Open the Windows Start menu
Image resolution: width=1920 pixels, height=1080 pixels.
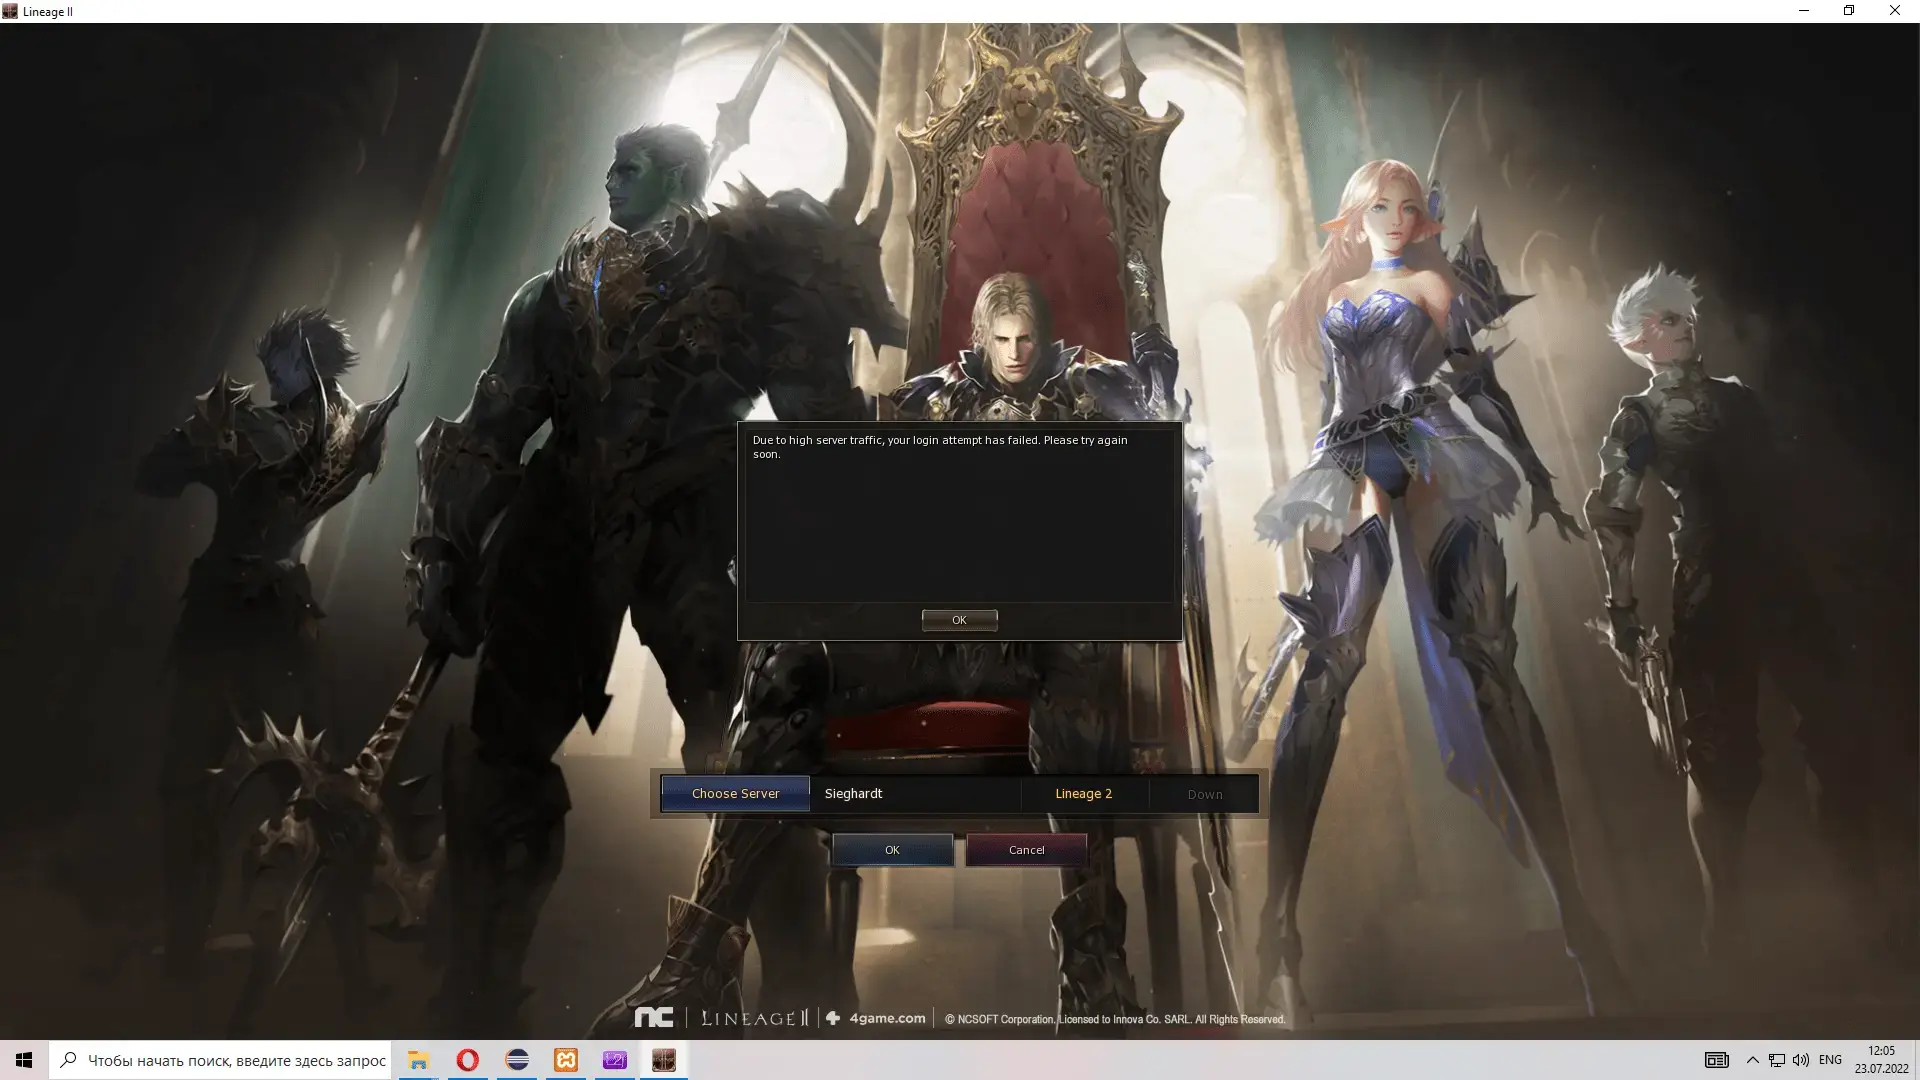pyautogui.click(x=24, y=1060)
